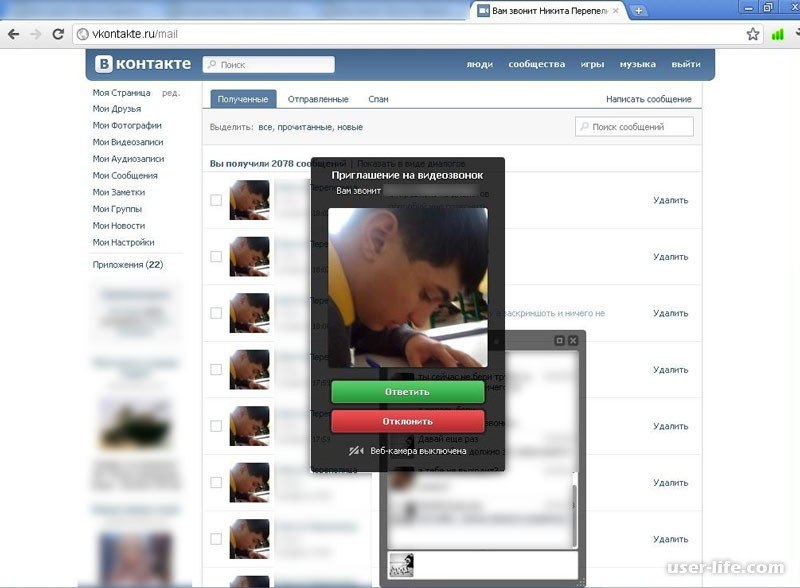Open люди in top navigation
The height and width of the screenshot is (588, 800).
tap(480, 64)
